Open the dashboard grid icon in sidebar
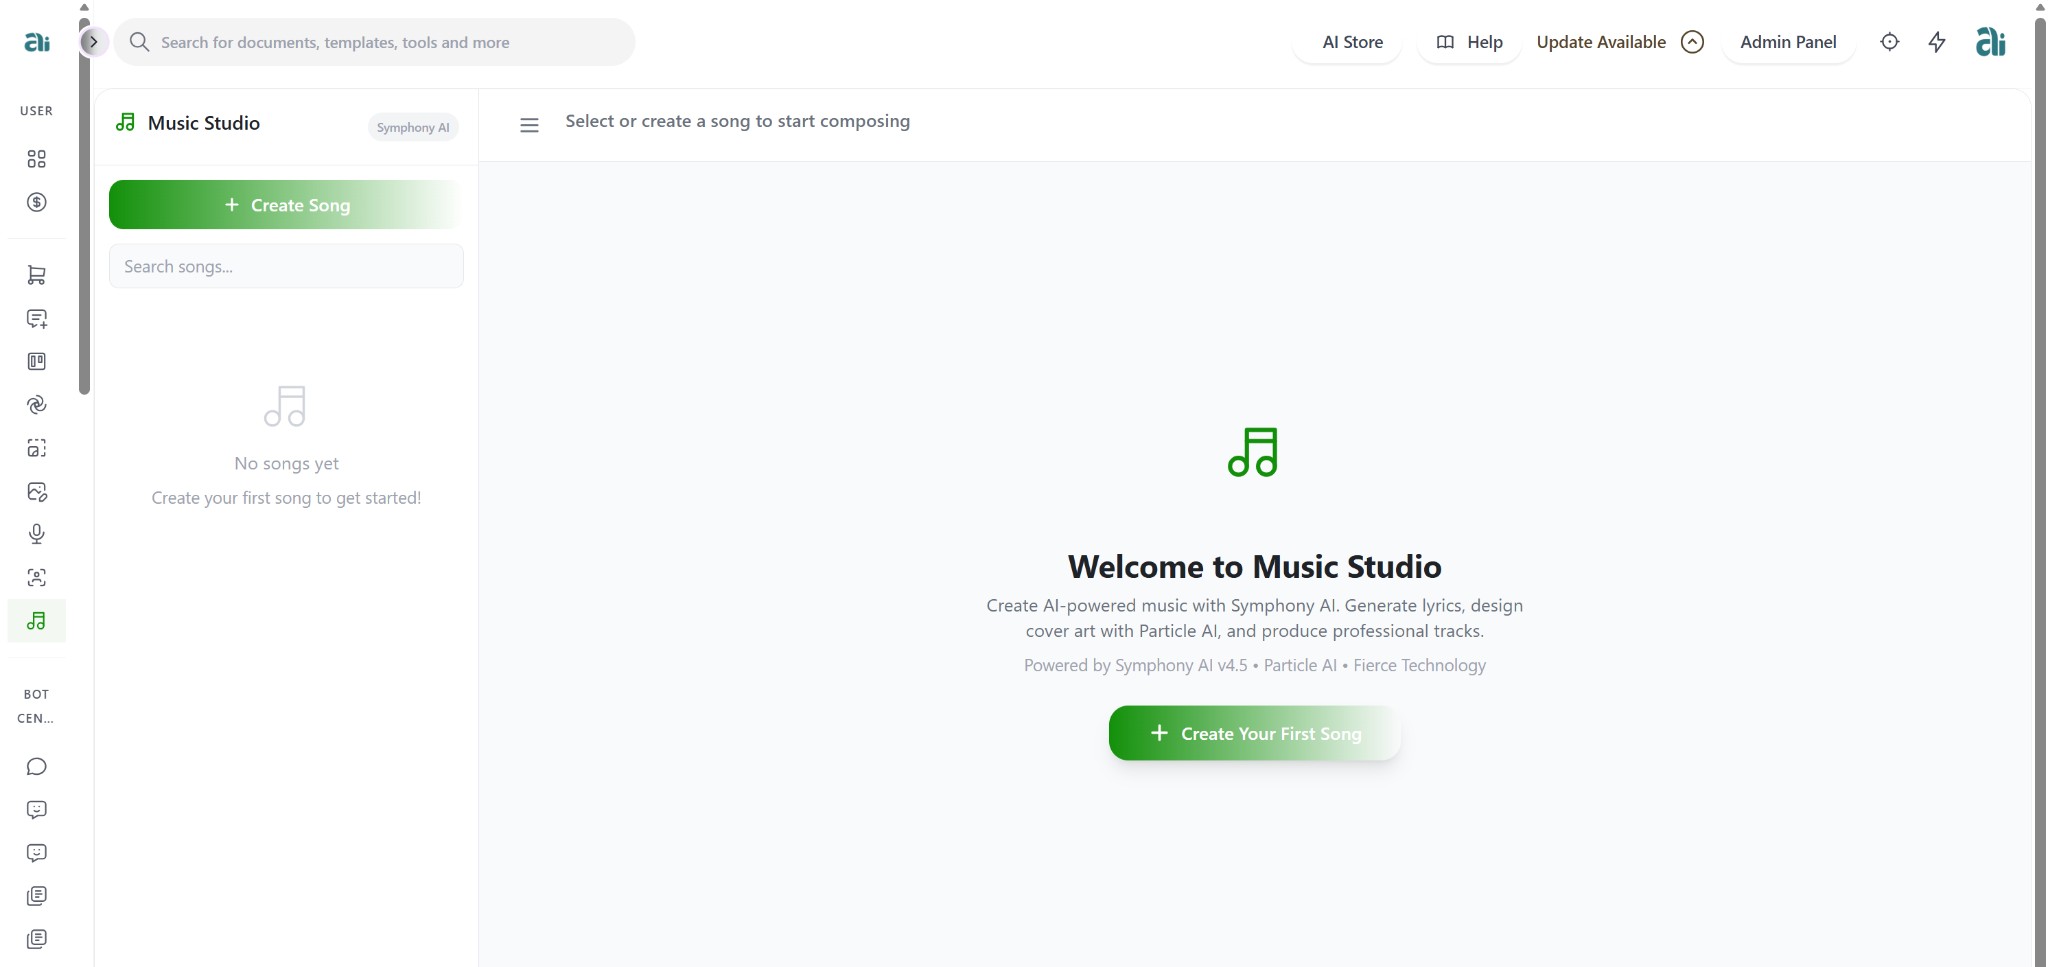2048x967 pixels. tap(37, 159)
